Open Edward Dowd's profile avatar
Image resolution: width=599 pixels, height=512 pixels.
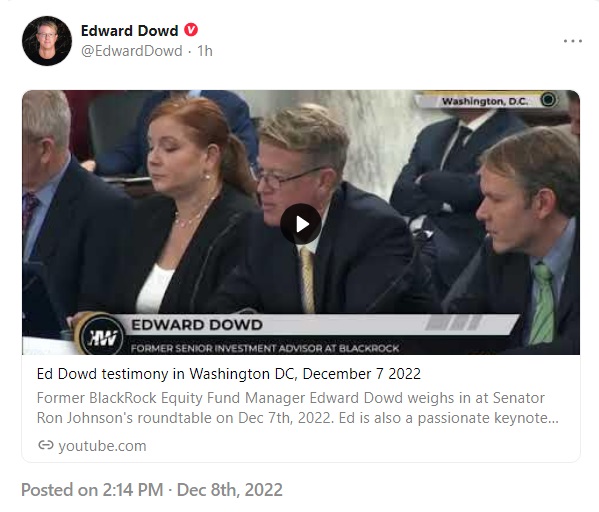click(47, 41)
